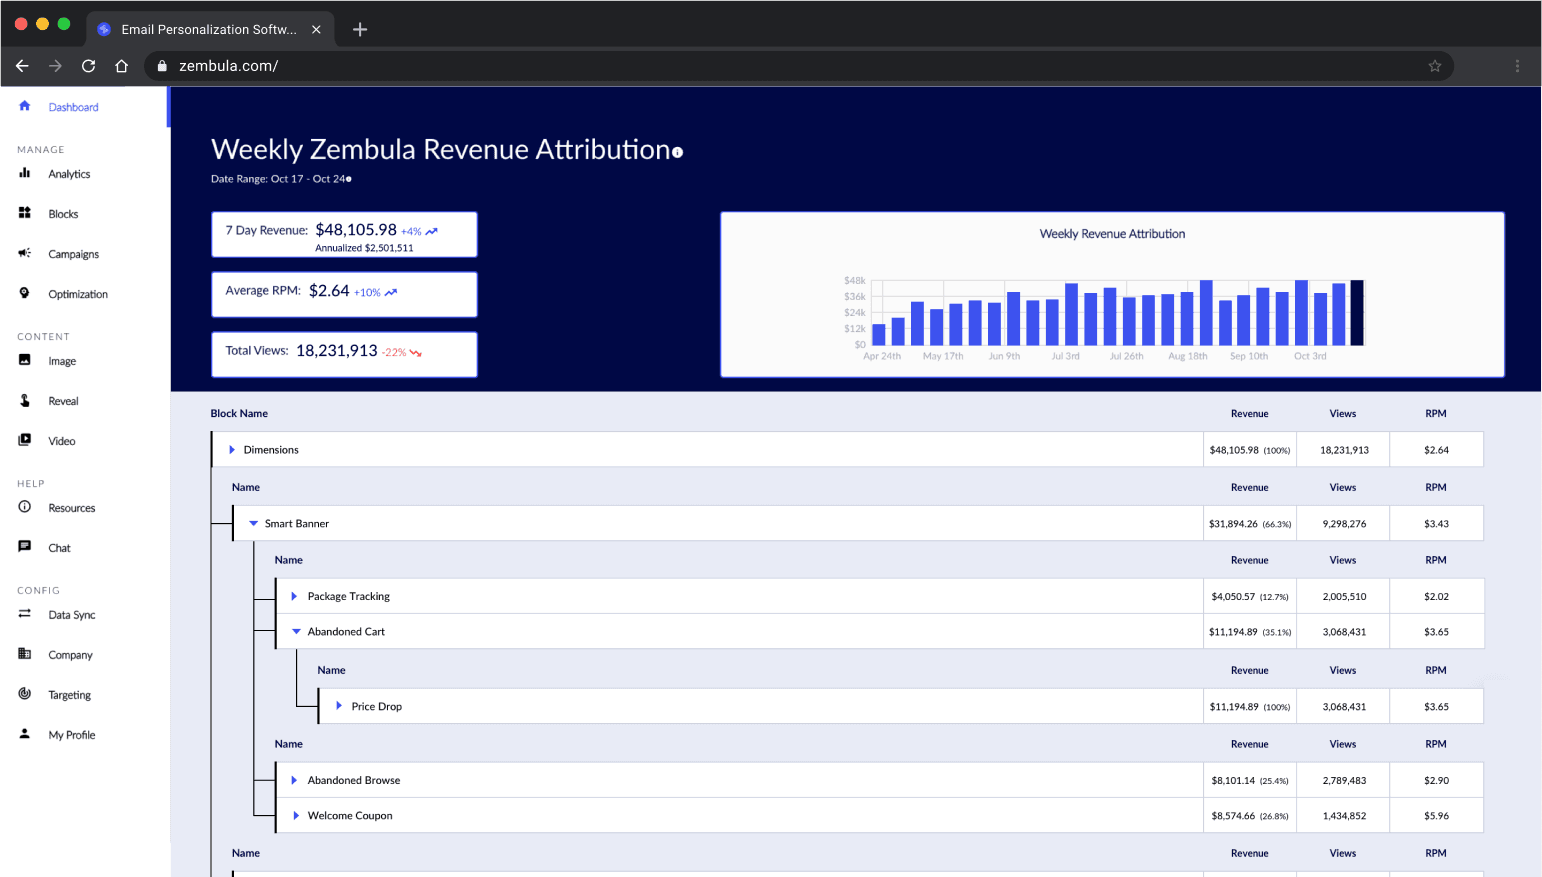Open the My Profile link
The image size is (1542, 877).
[72, 735]
